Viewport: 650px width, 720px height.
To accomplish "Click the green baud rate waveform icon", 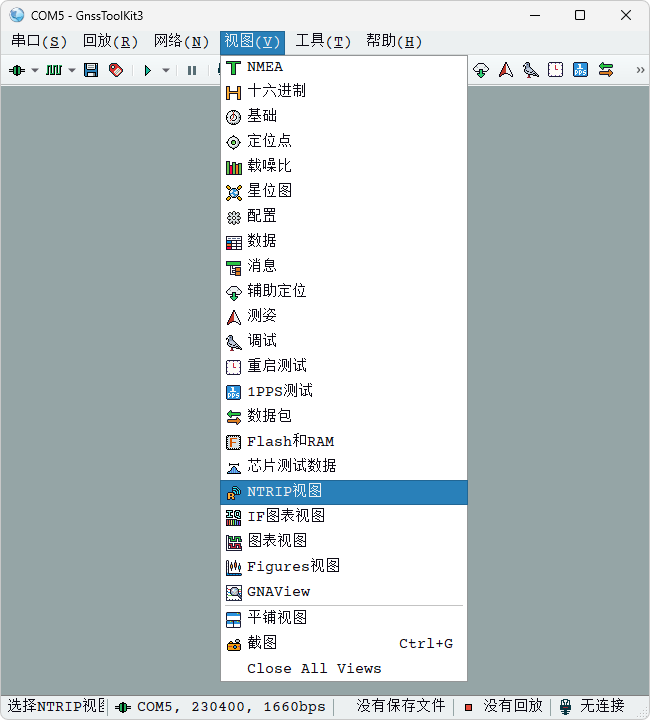I will [54, 70].
